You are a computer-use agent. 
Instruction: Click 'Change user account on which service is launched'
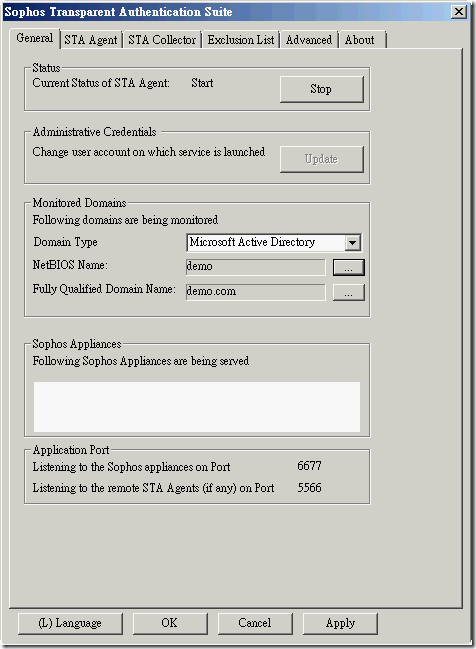tap(149, 152)
